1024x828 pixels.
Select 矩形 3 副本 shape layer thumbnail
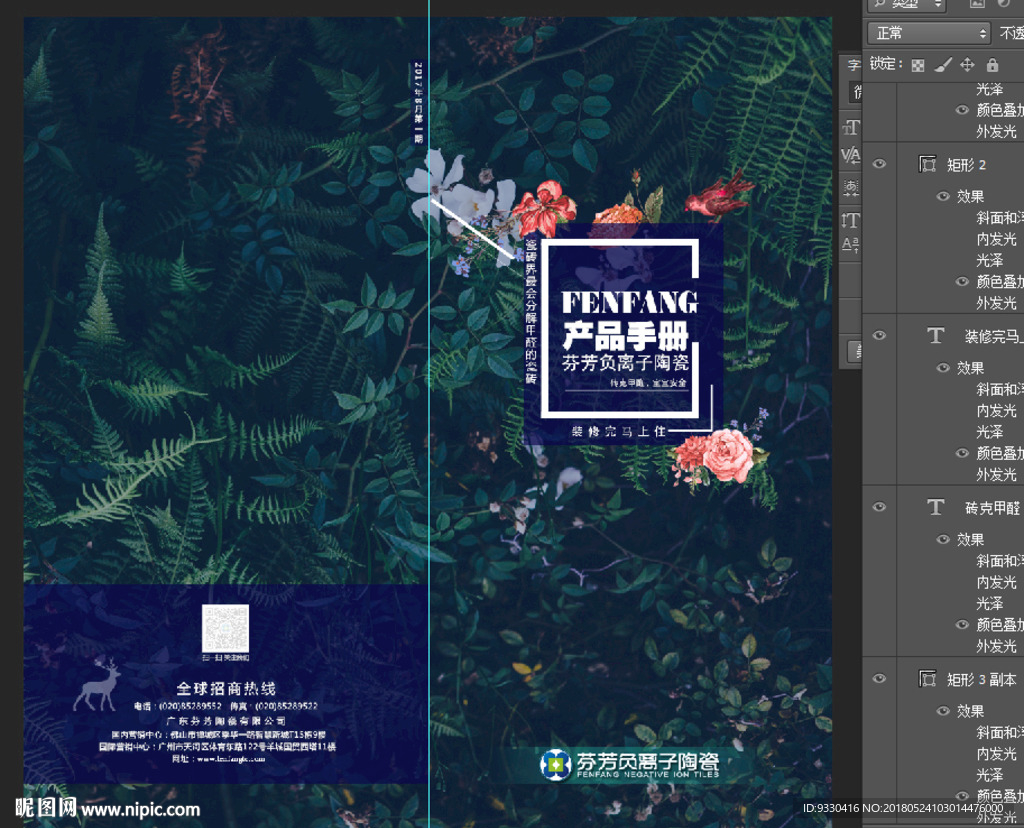pyautogui.click(x=927, y=678)
